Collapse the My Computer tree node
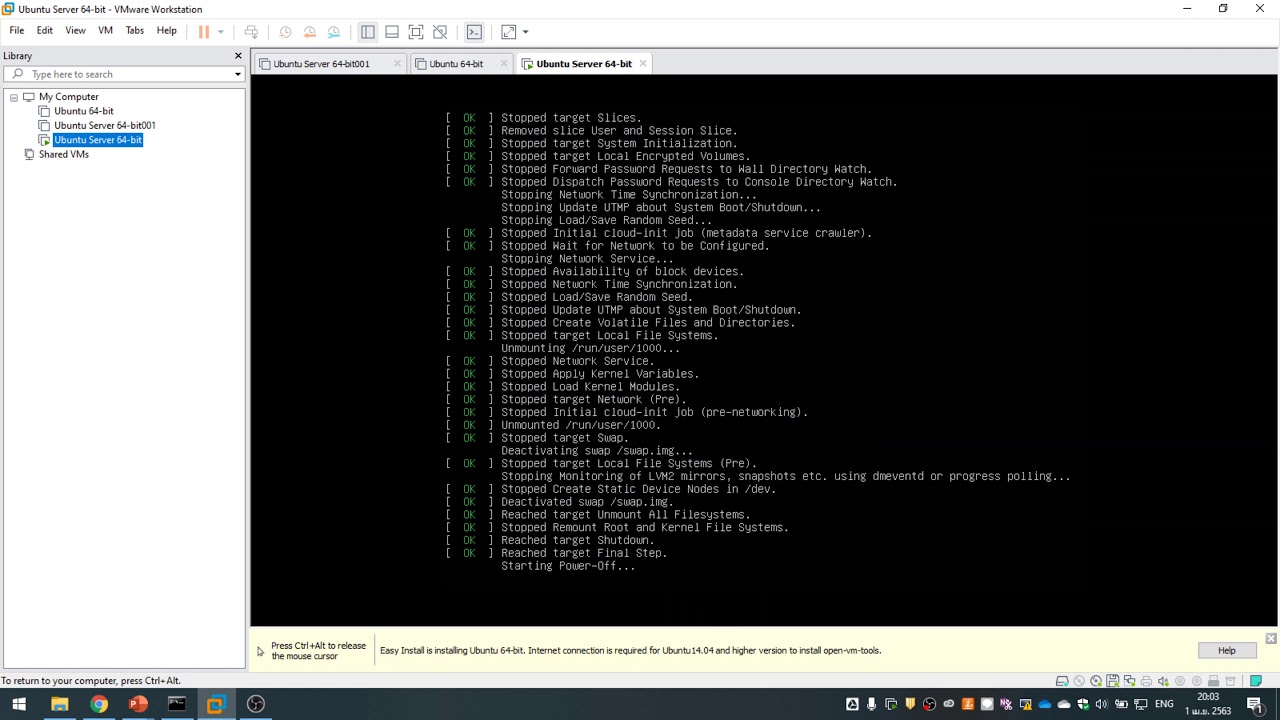The width and height of the screenshot is (1280, 720). pyautogui.click(x=14, y=97)
